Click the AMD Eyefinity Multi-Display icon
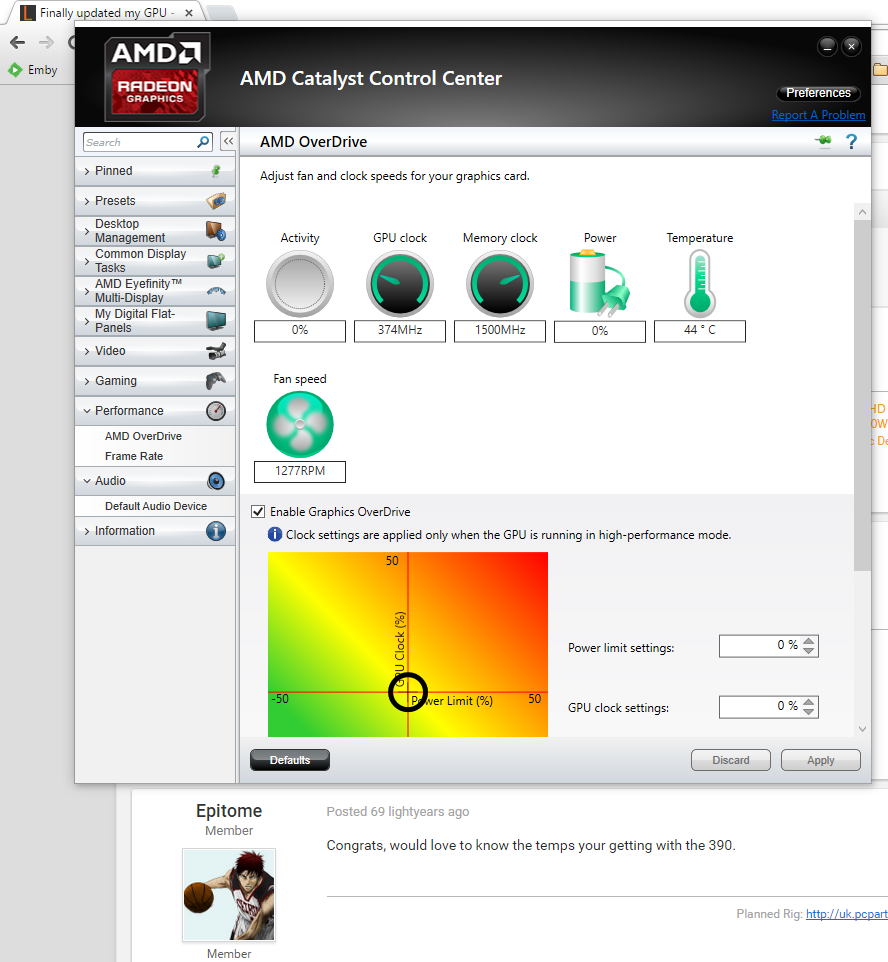The height and width of the screenshot is (962, 888). click(x=216, y=291)
